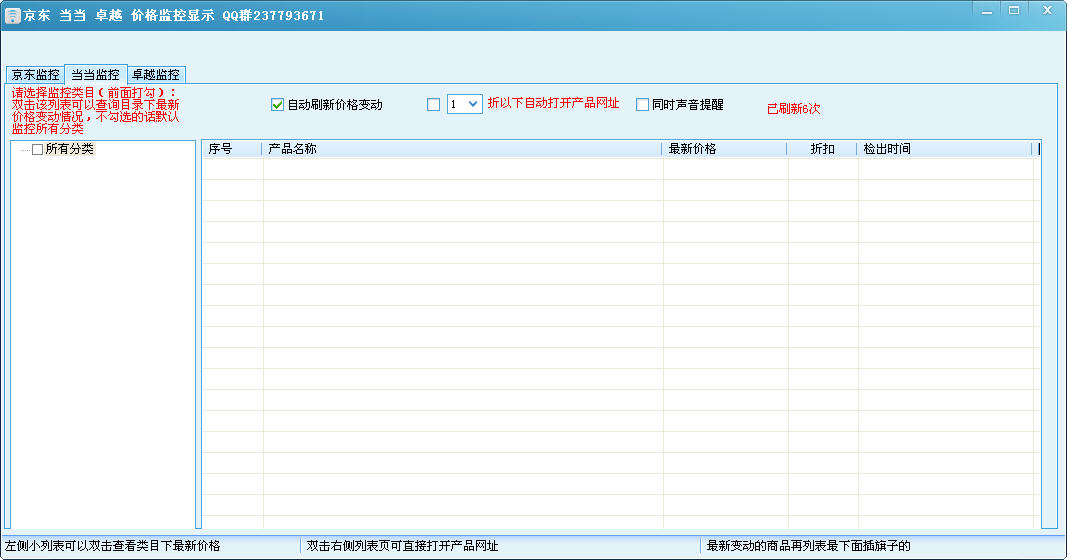Click the 折扣 column header

(822, 149)
